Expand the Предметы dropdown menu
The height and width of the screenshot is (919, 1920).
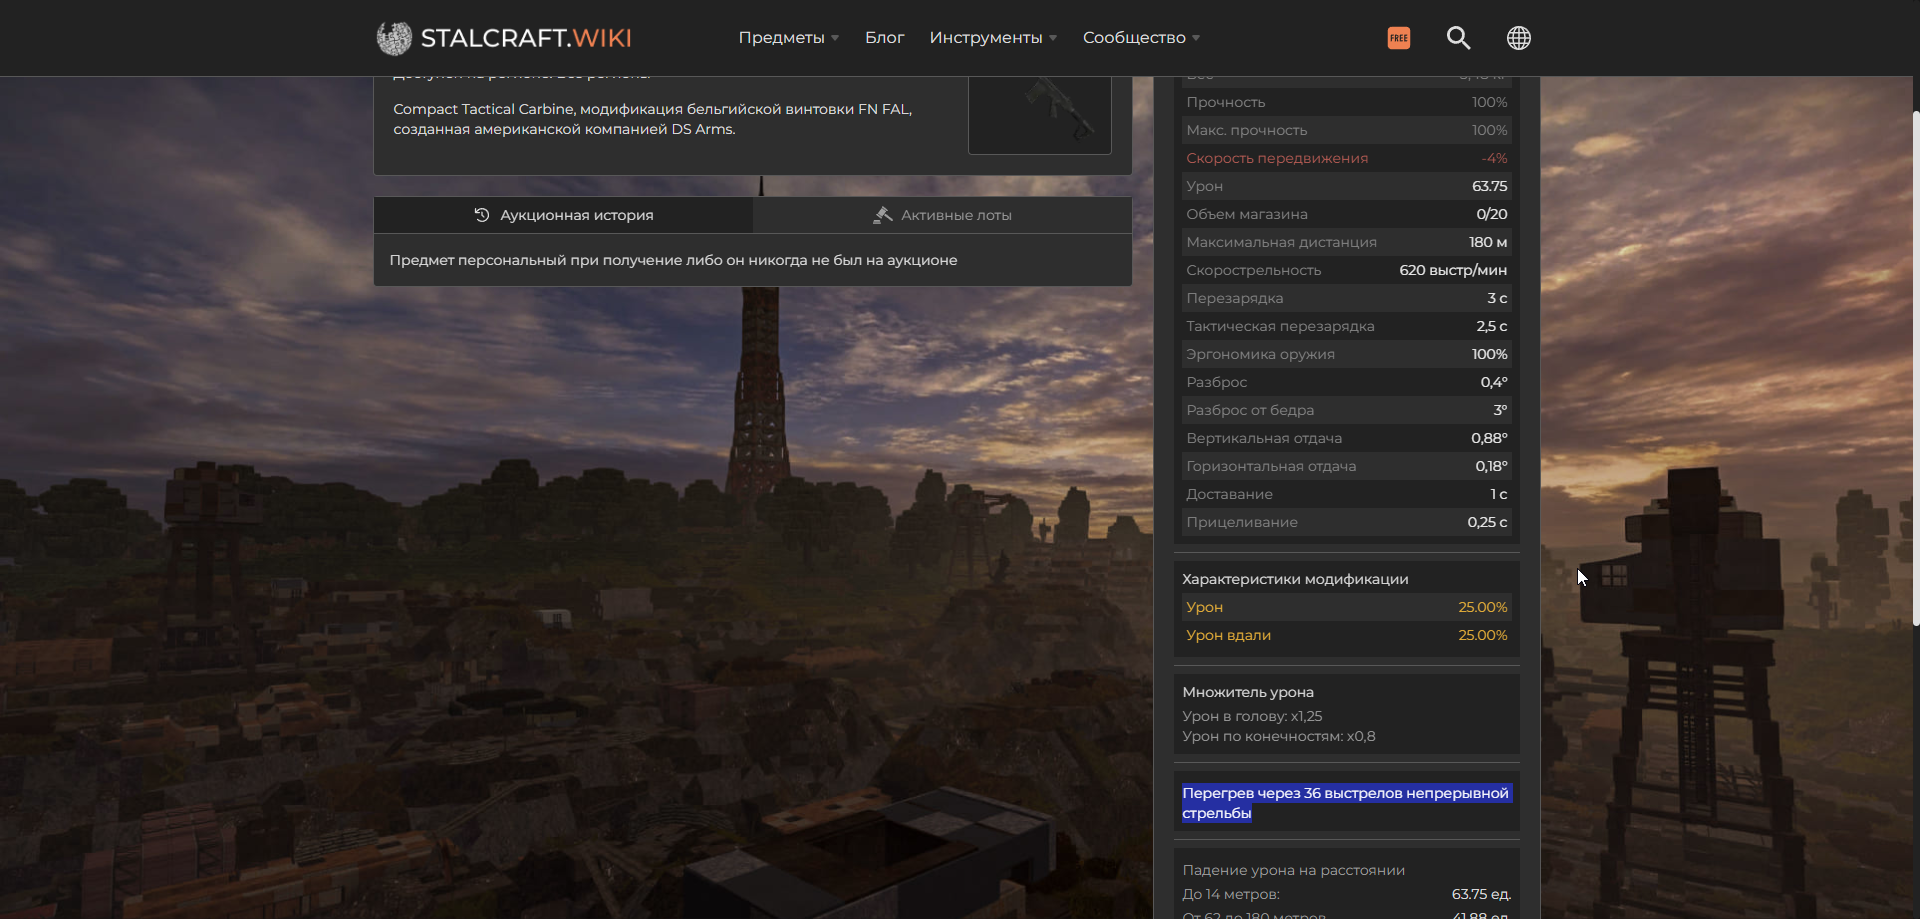click(789, 38)
